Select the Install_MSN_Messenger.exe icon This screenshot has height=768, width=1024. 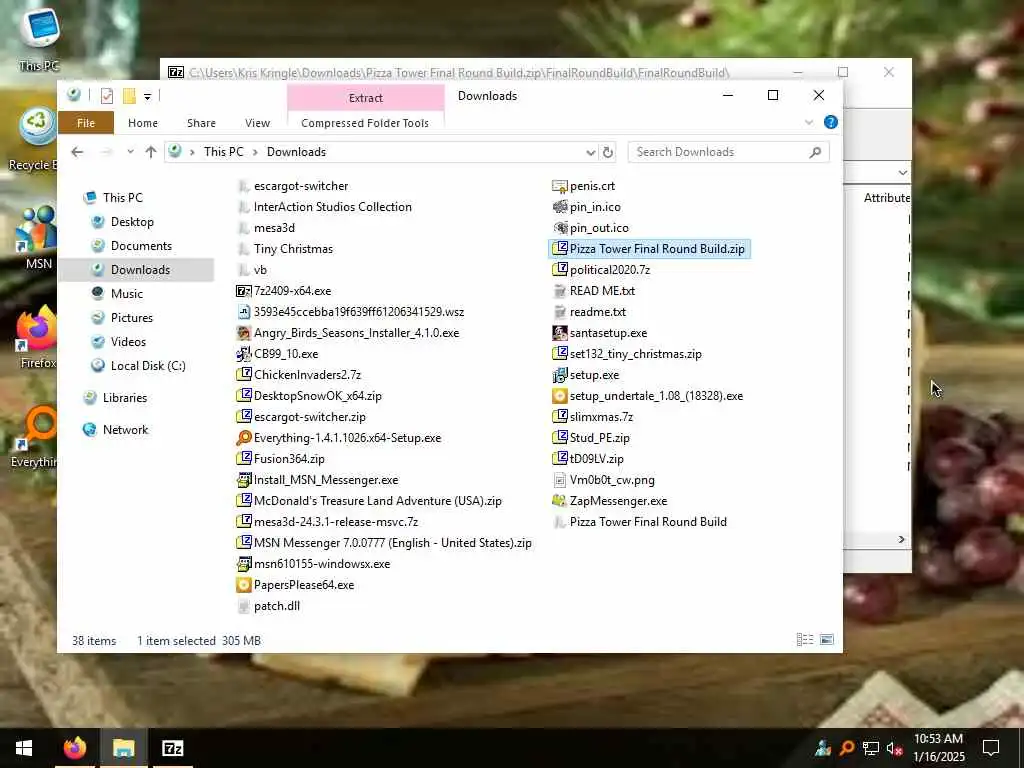tap(244, 480)
